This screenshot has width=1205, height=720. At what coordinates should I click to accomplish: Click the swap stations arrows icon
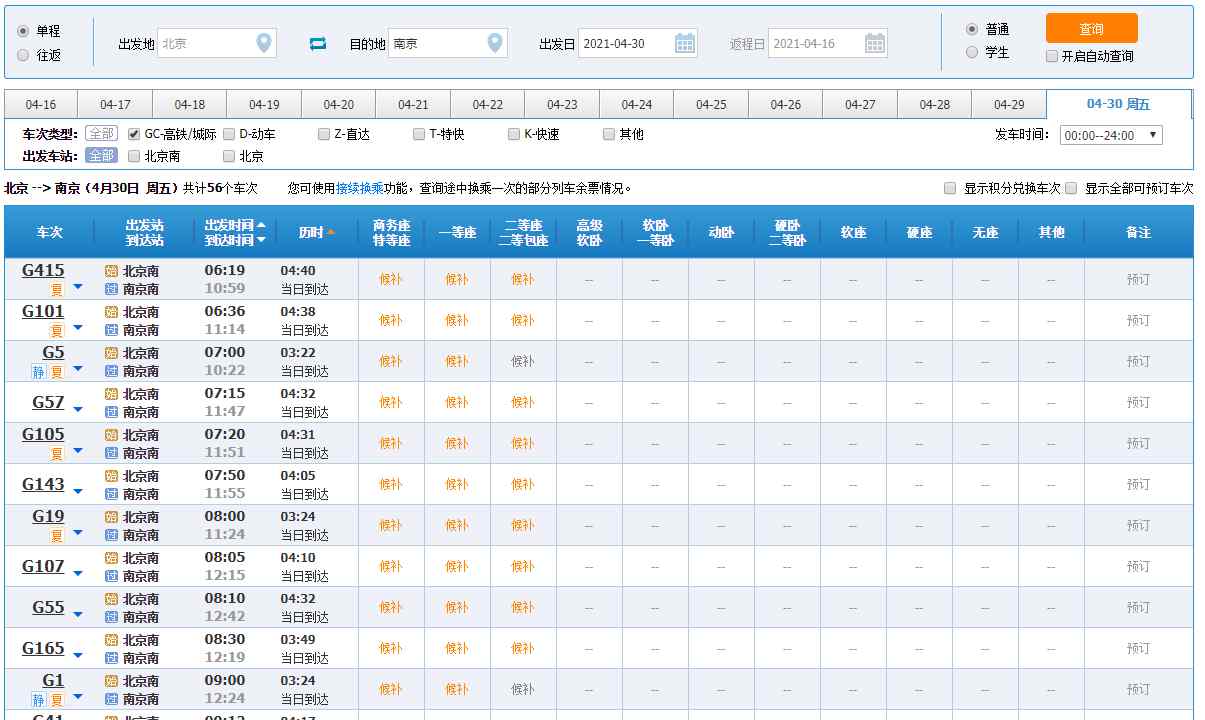(318, 43)
